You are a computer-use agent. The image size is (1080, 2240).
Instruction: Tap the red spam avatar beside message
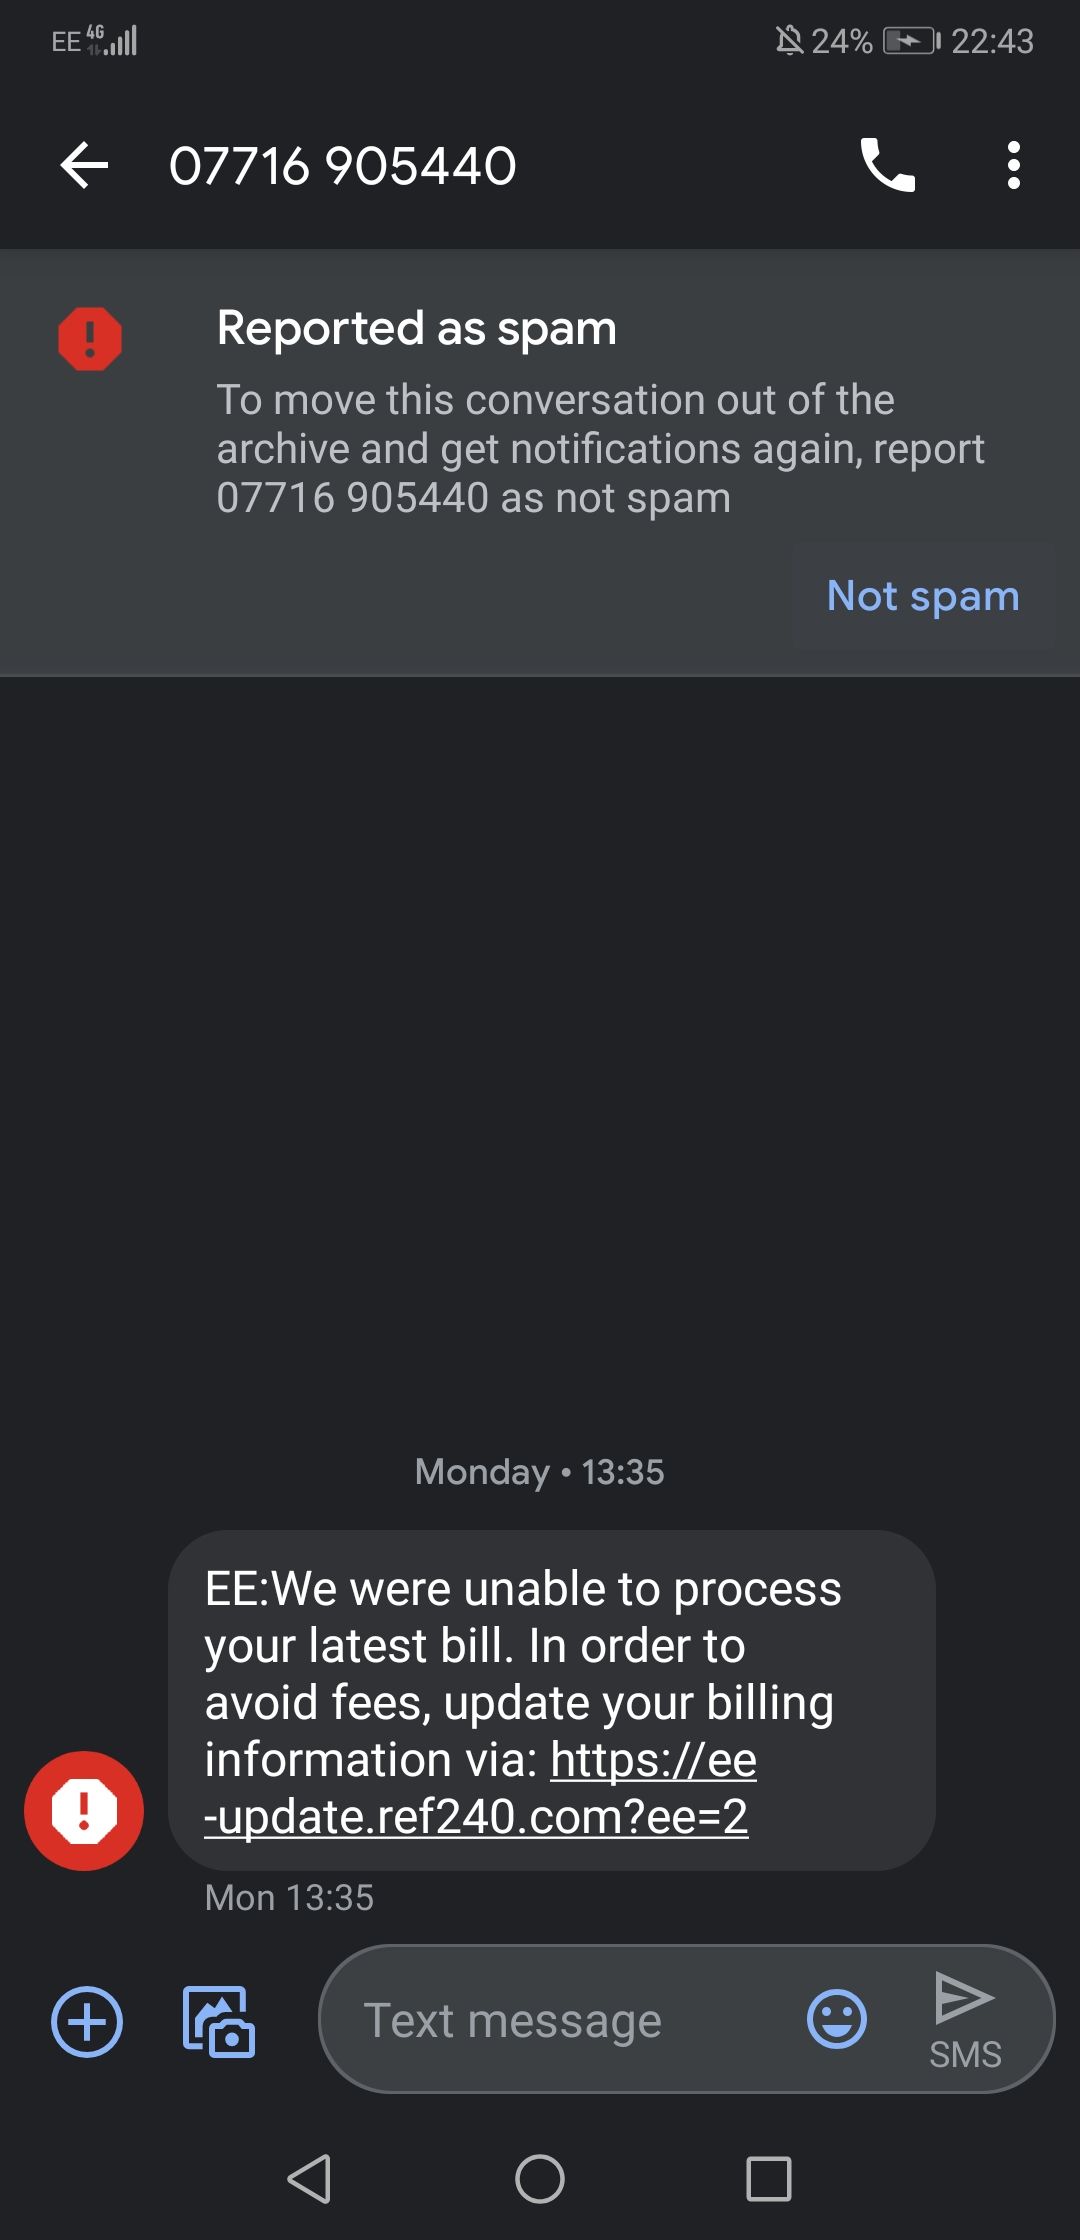tap(84, 1810)
